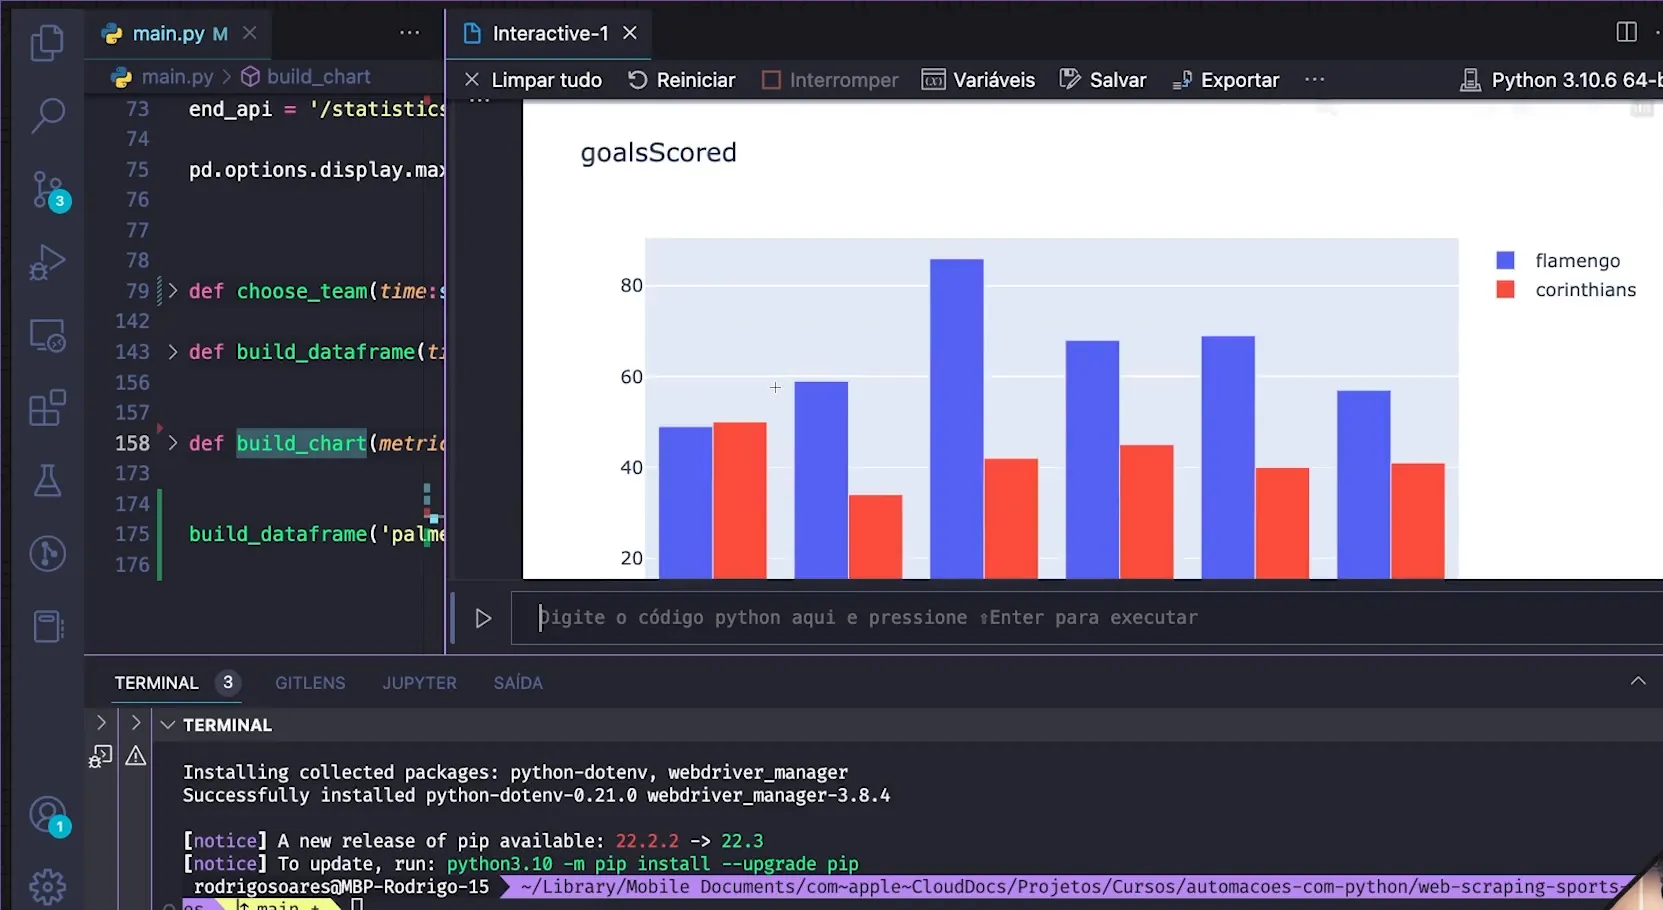Viewport: 1663px width, 910px height.
Task: Open Source Control view showing 3 changes
Action: pyautogui.click(x=47, y=190)
